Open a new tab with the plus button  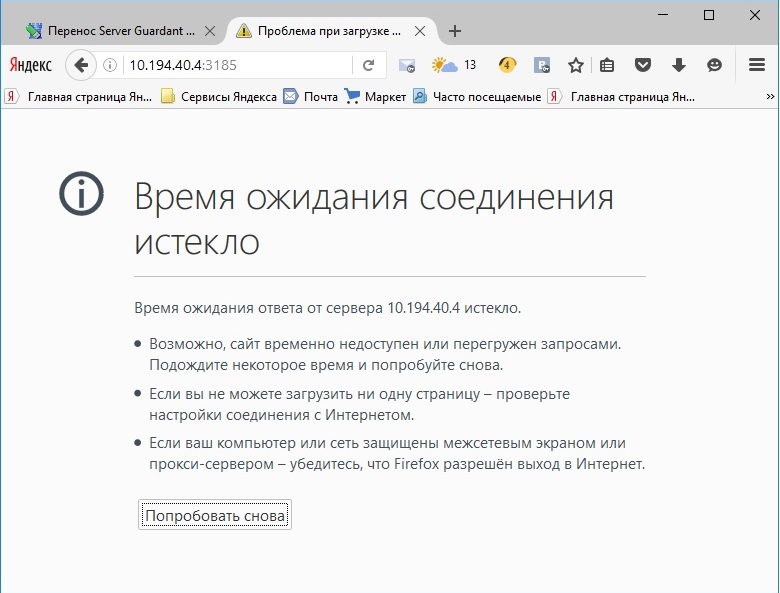[x=455, y=30]
